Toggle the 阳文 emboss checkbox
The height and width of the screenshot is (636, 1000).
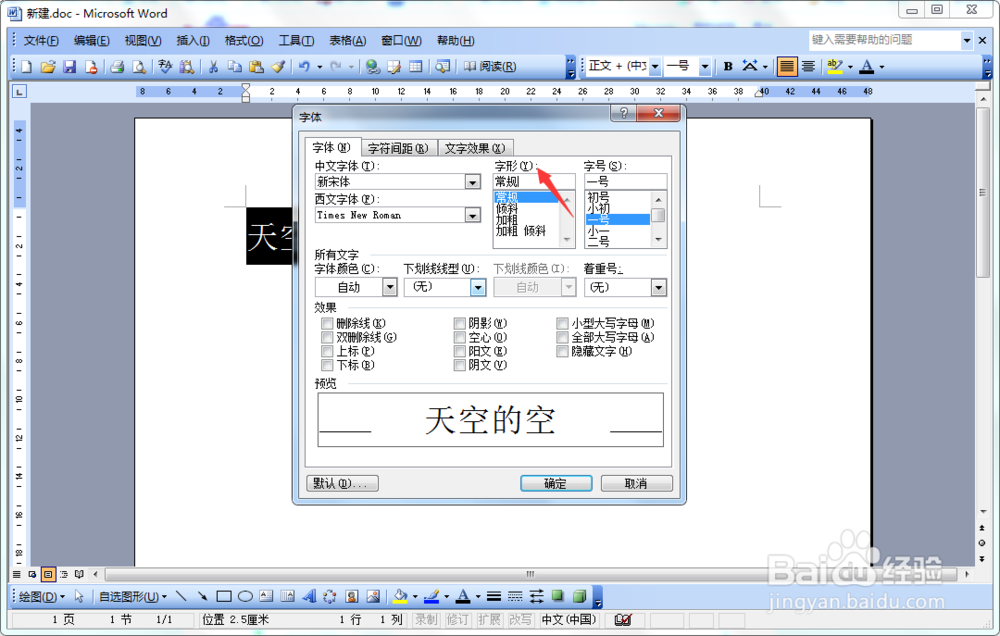pos(460,351)
